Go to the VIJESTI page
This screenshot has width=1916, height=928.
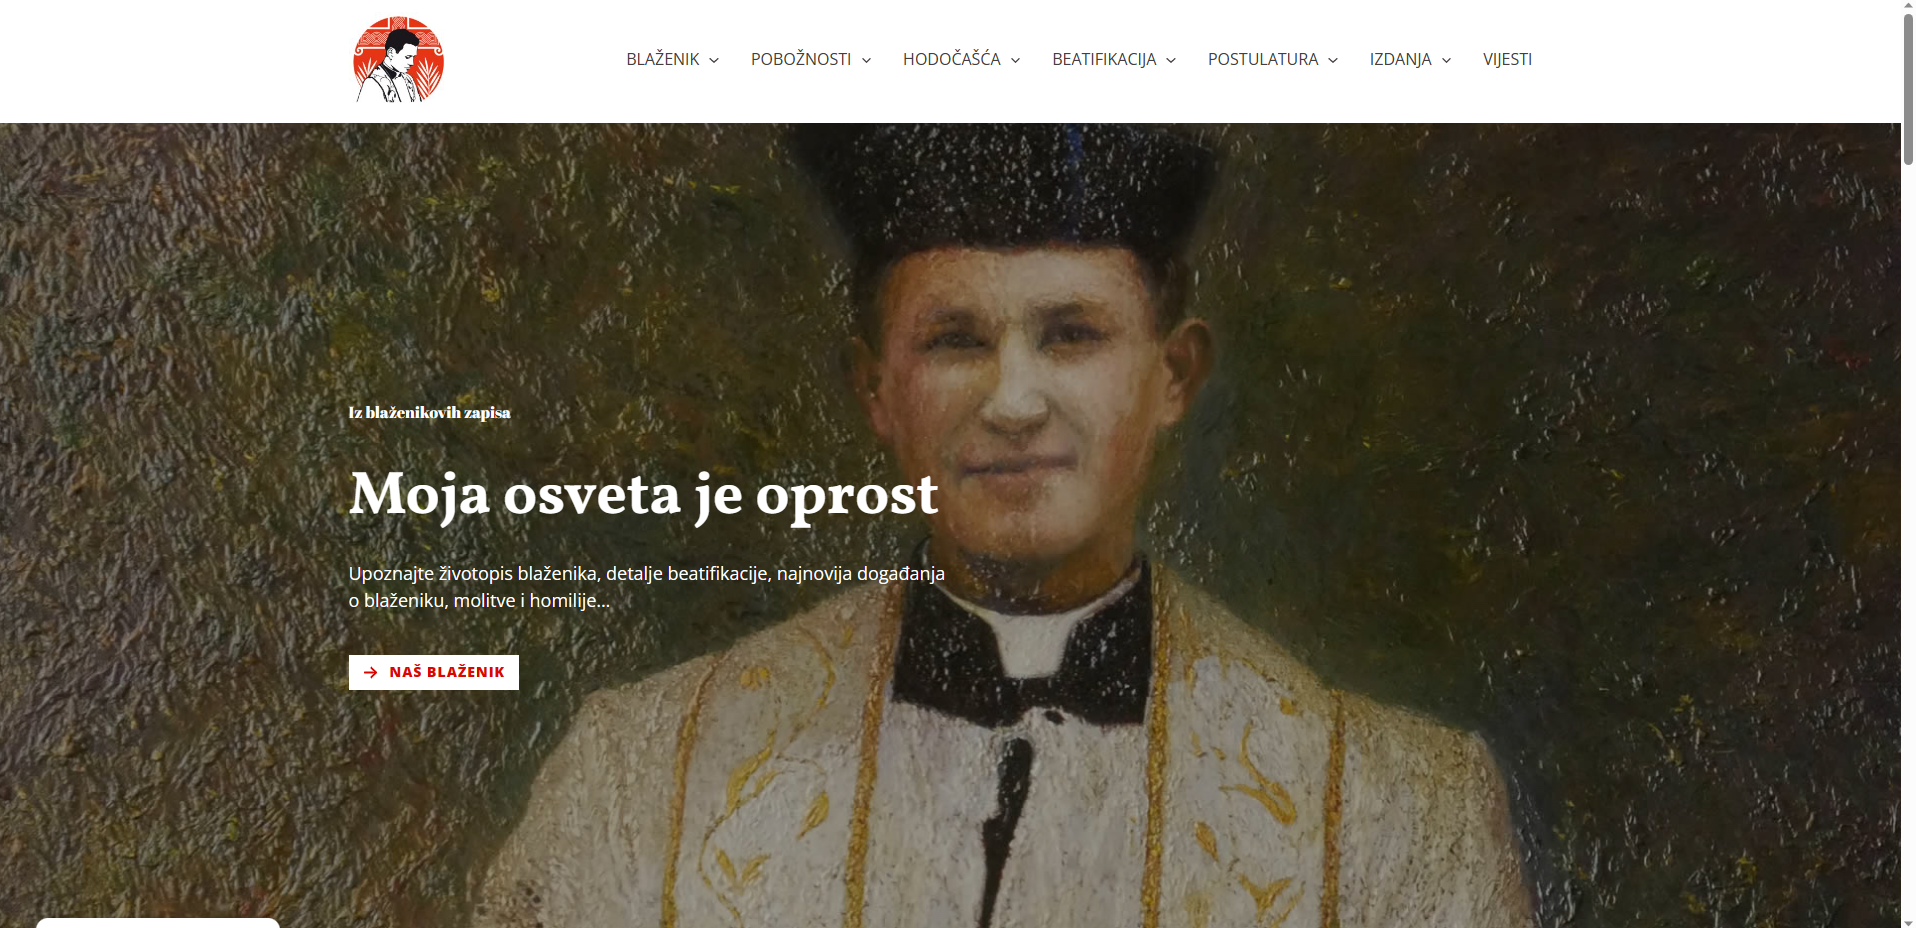tap(1507, 60)
